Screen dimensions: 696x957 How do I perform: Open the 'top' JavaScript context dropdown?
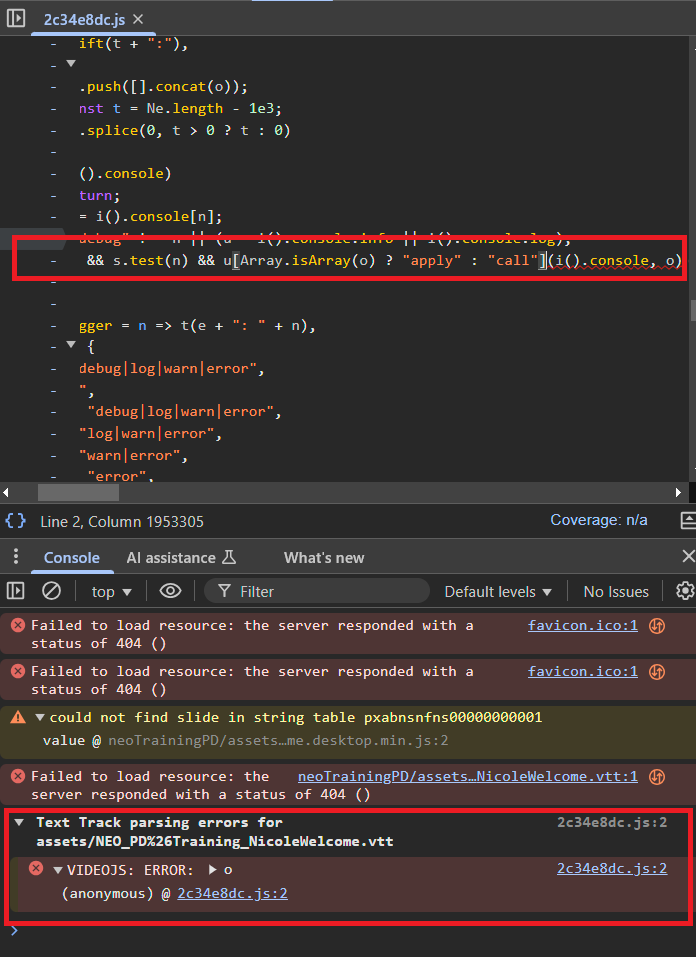click(111, 592)
